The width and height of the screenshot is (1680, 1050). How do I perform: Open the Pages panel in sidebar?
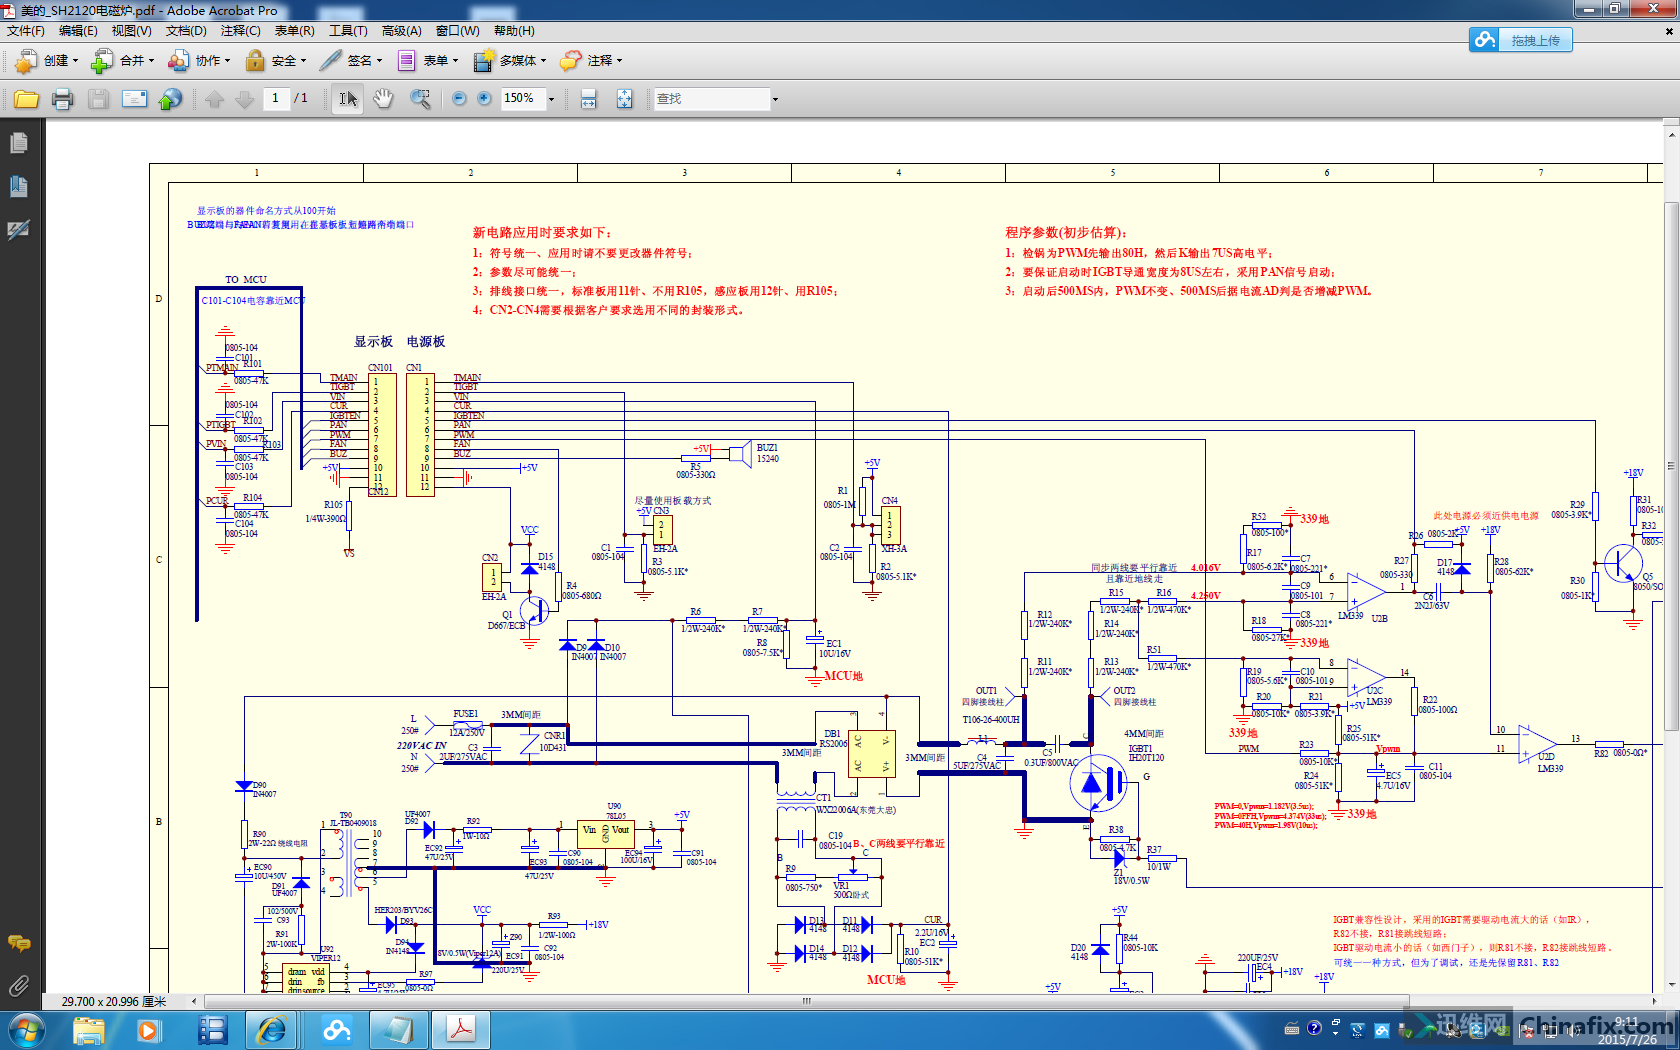click(19, 143)
